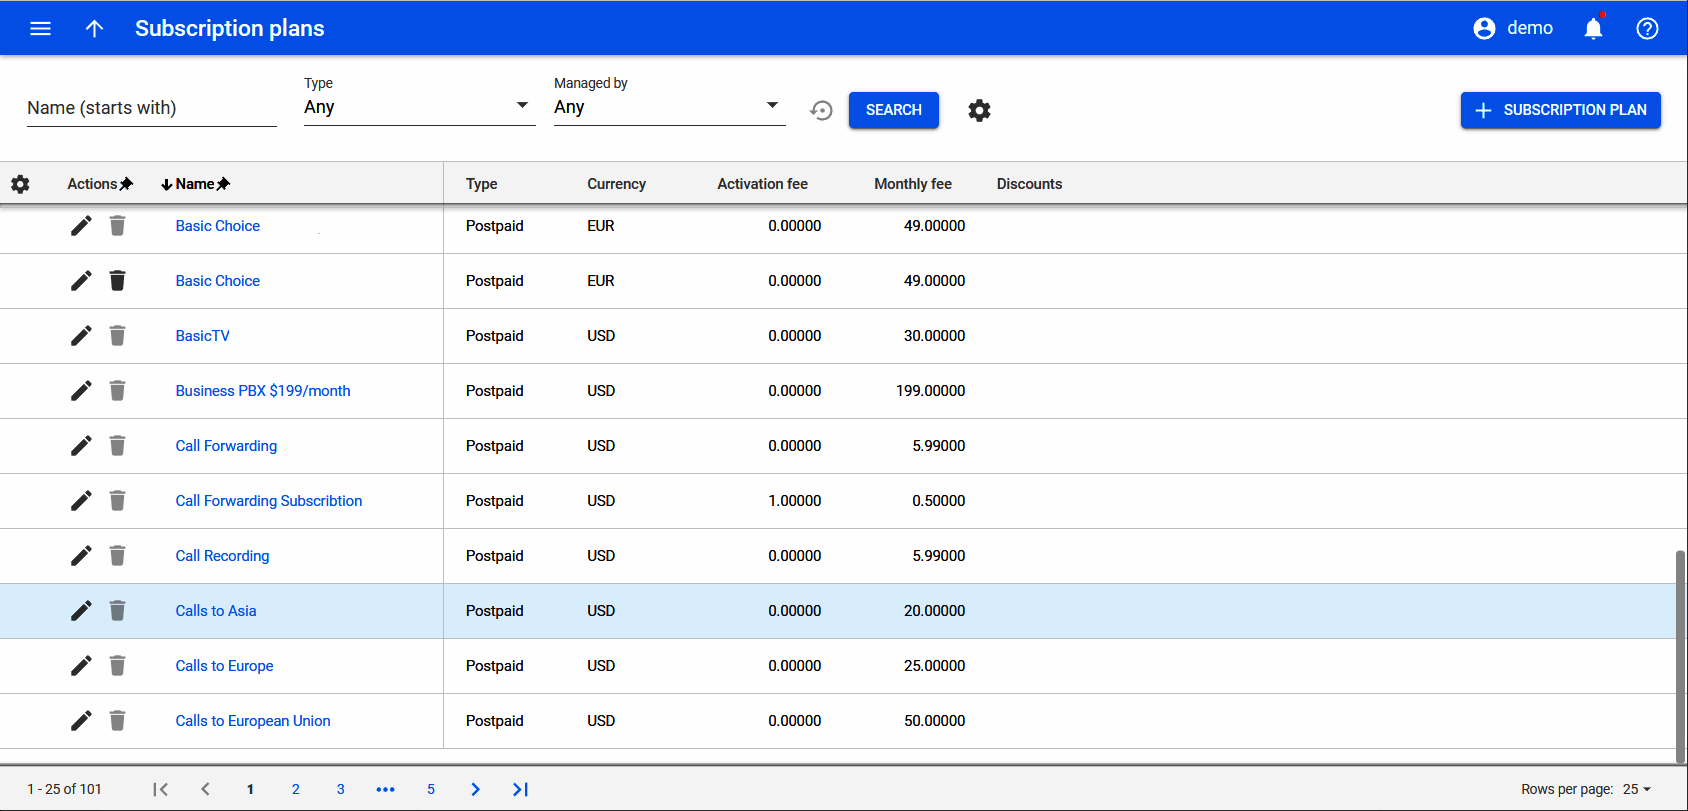Toggle pin on the Actions column
Image resolution: width=1688 pixels, height=811 pixels.
pyautogui.click(x=126, y=184)
